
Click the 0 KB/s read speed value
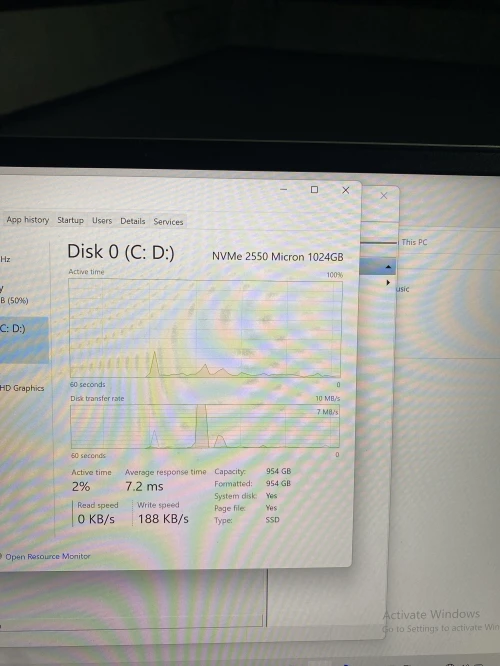96,519
